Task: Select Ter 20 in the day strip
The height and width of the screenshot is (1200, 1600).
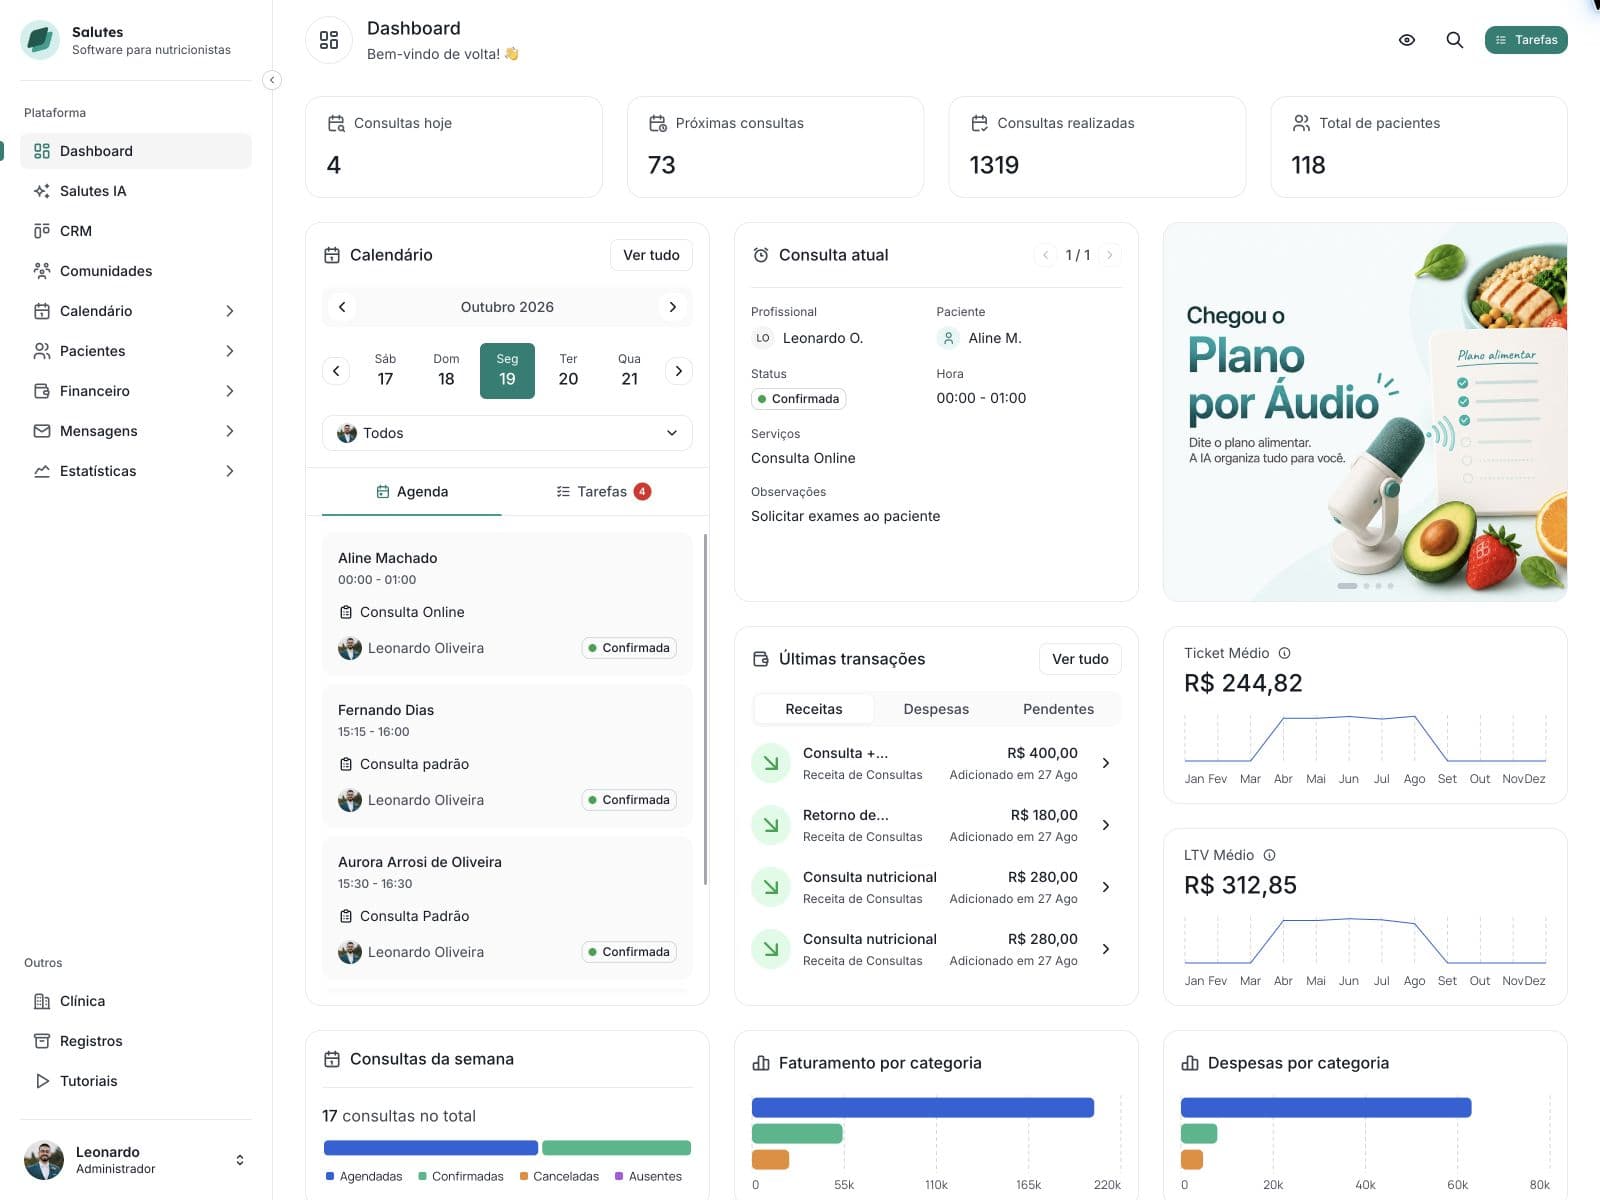Action: 568,371
